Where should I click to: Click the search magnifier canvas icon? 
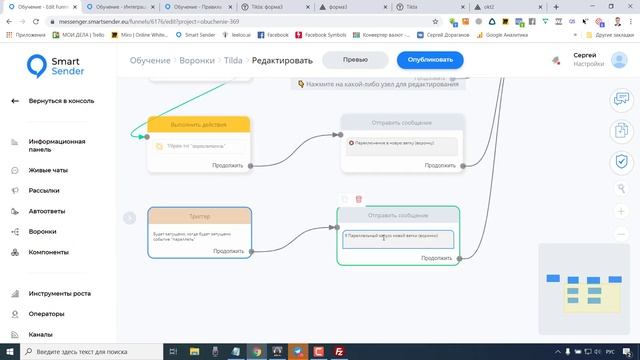tap(621, 189)
